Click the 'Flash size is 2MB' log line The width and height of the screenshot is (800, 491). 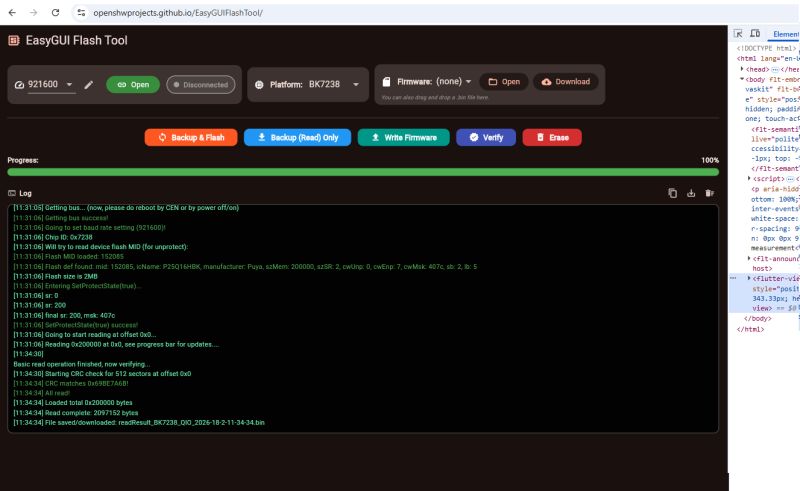tap(55, 277)
